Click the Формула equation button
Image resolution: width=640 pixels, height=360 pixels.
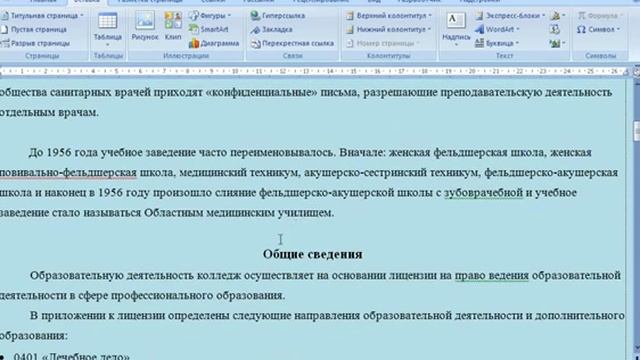(x=600, y=16)
